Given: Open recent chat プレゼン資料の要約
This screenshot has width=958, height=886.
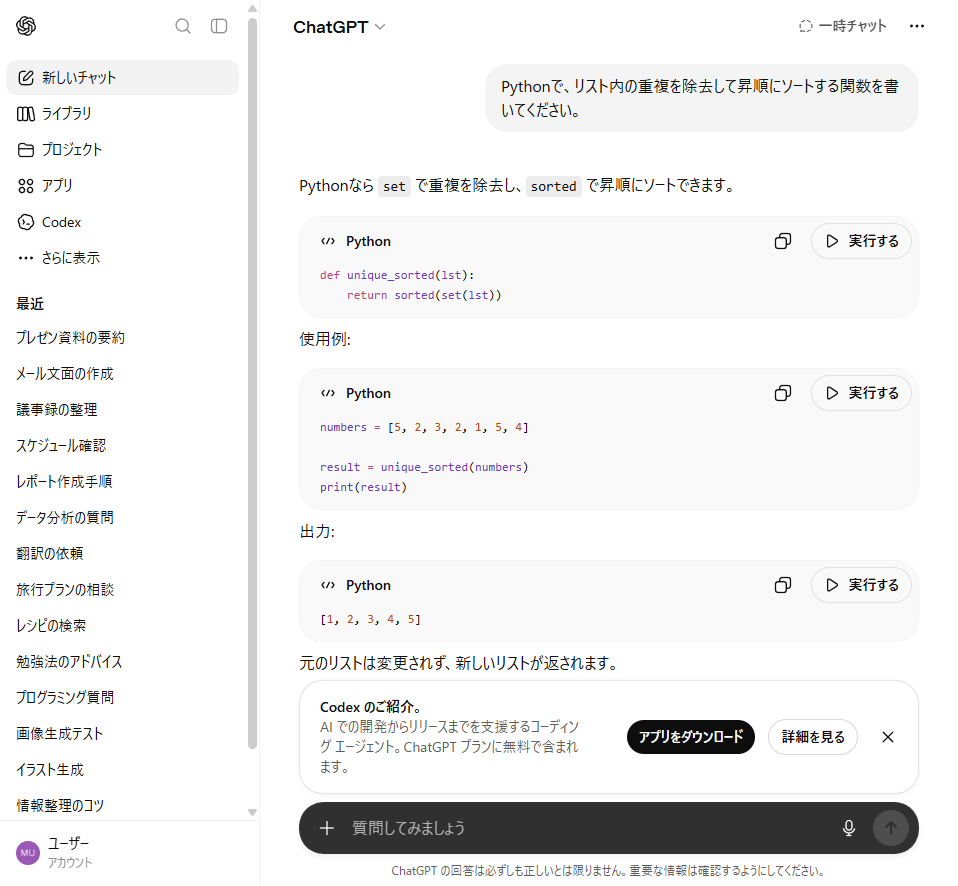Looking at the screenshot, I should pos(122,338).
